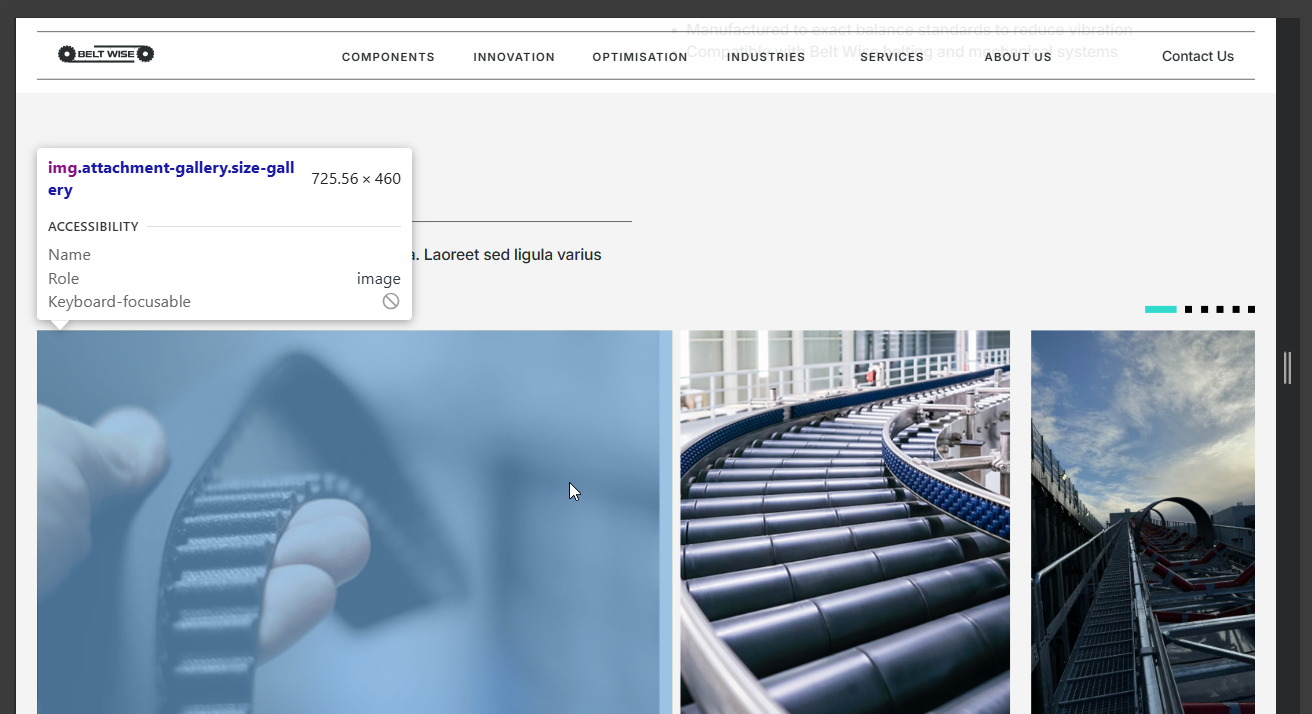Open the Components menu
The width and height of the screenshot is (1312, 714).
[x=388, y=57]
